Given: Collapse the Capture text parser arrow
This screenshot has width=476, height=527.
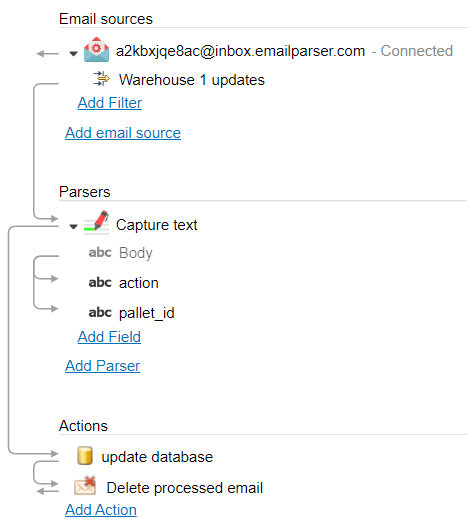Looking at the screenshot, I should click(x=73, y=227).
